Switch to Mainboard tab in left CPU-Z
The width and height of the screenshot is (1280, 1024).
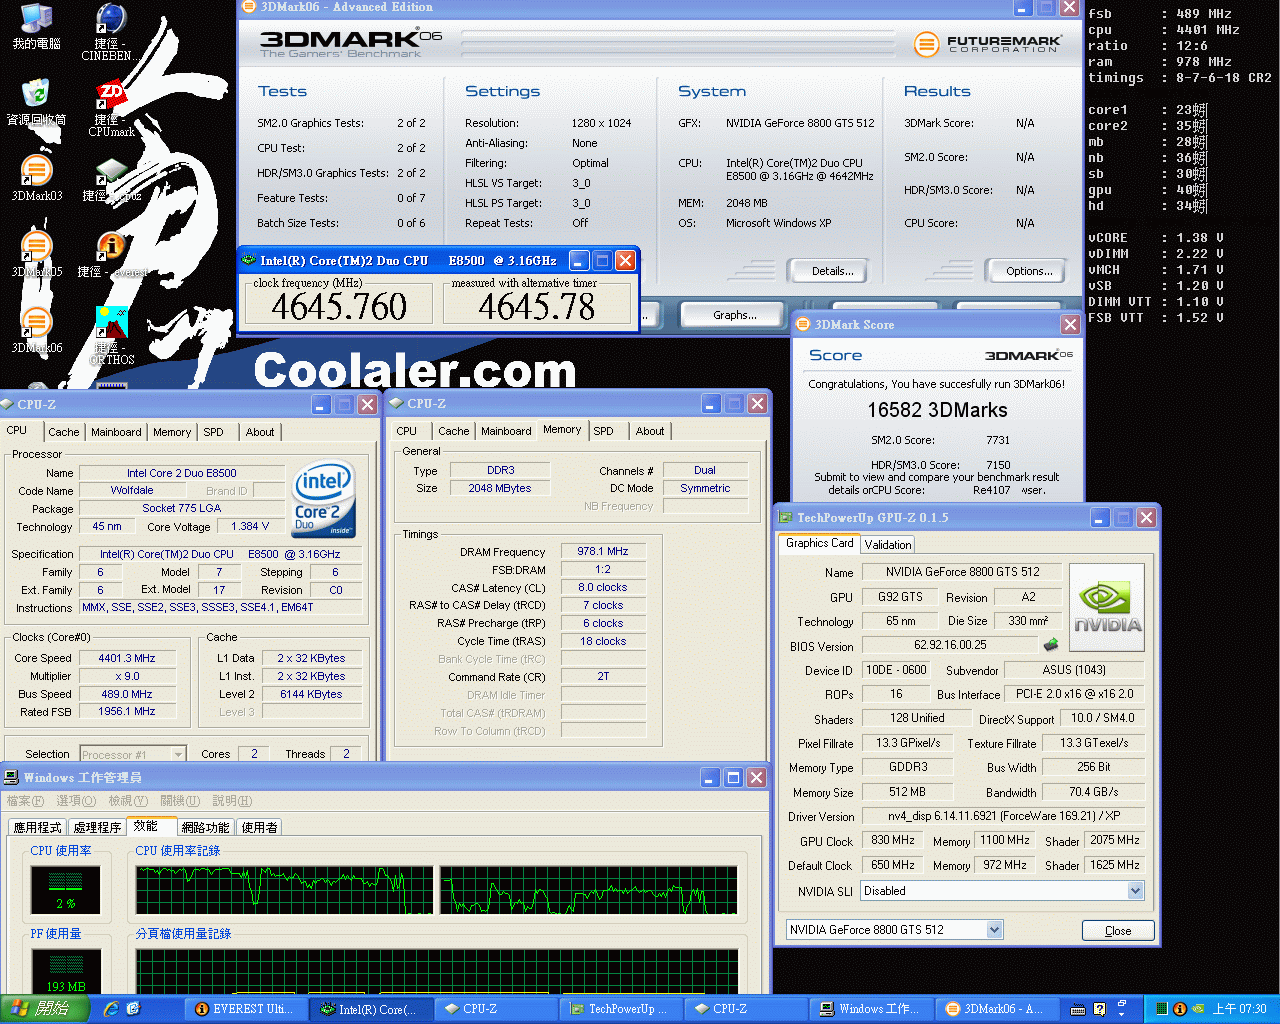[x=116, y=432]
